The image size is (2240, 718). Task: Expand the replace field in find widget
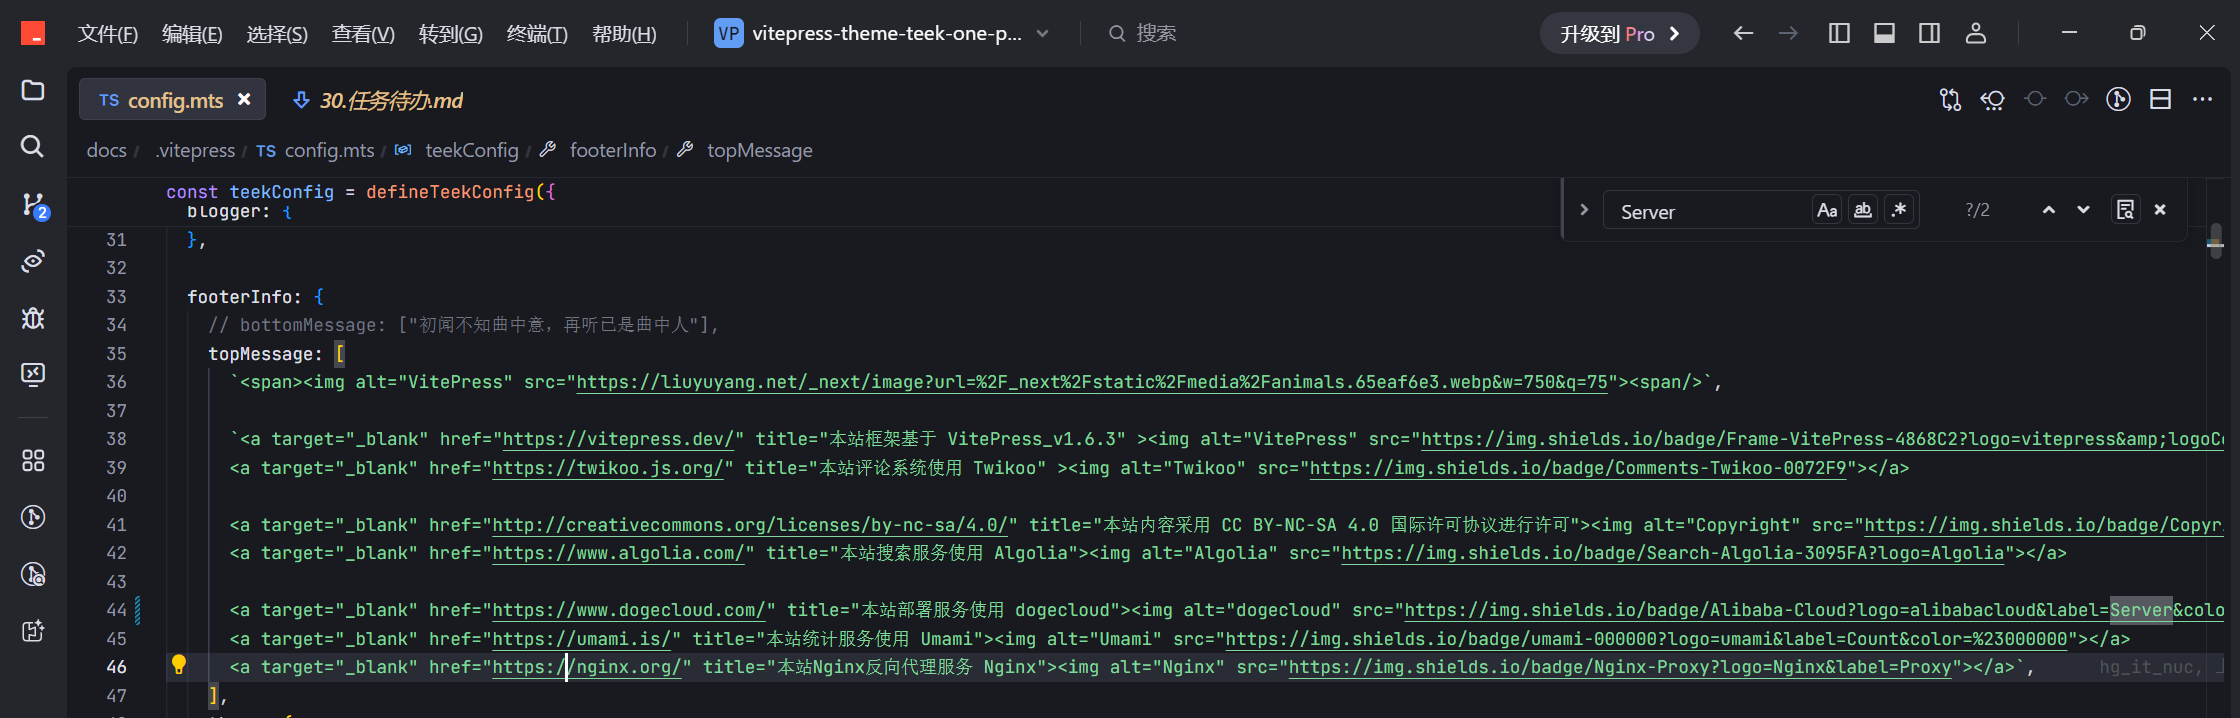(x=1584, y=210)
